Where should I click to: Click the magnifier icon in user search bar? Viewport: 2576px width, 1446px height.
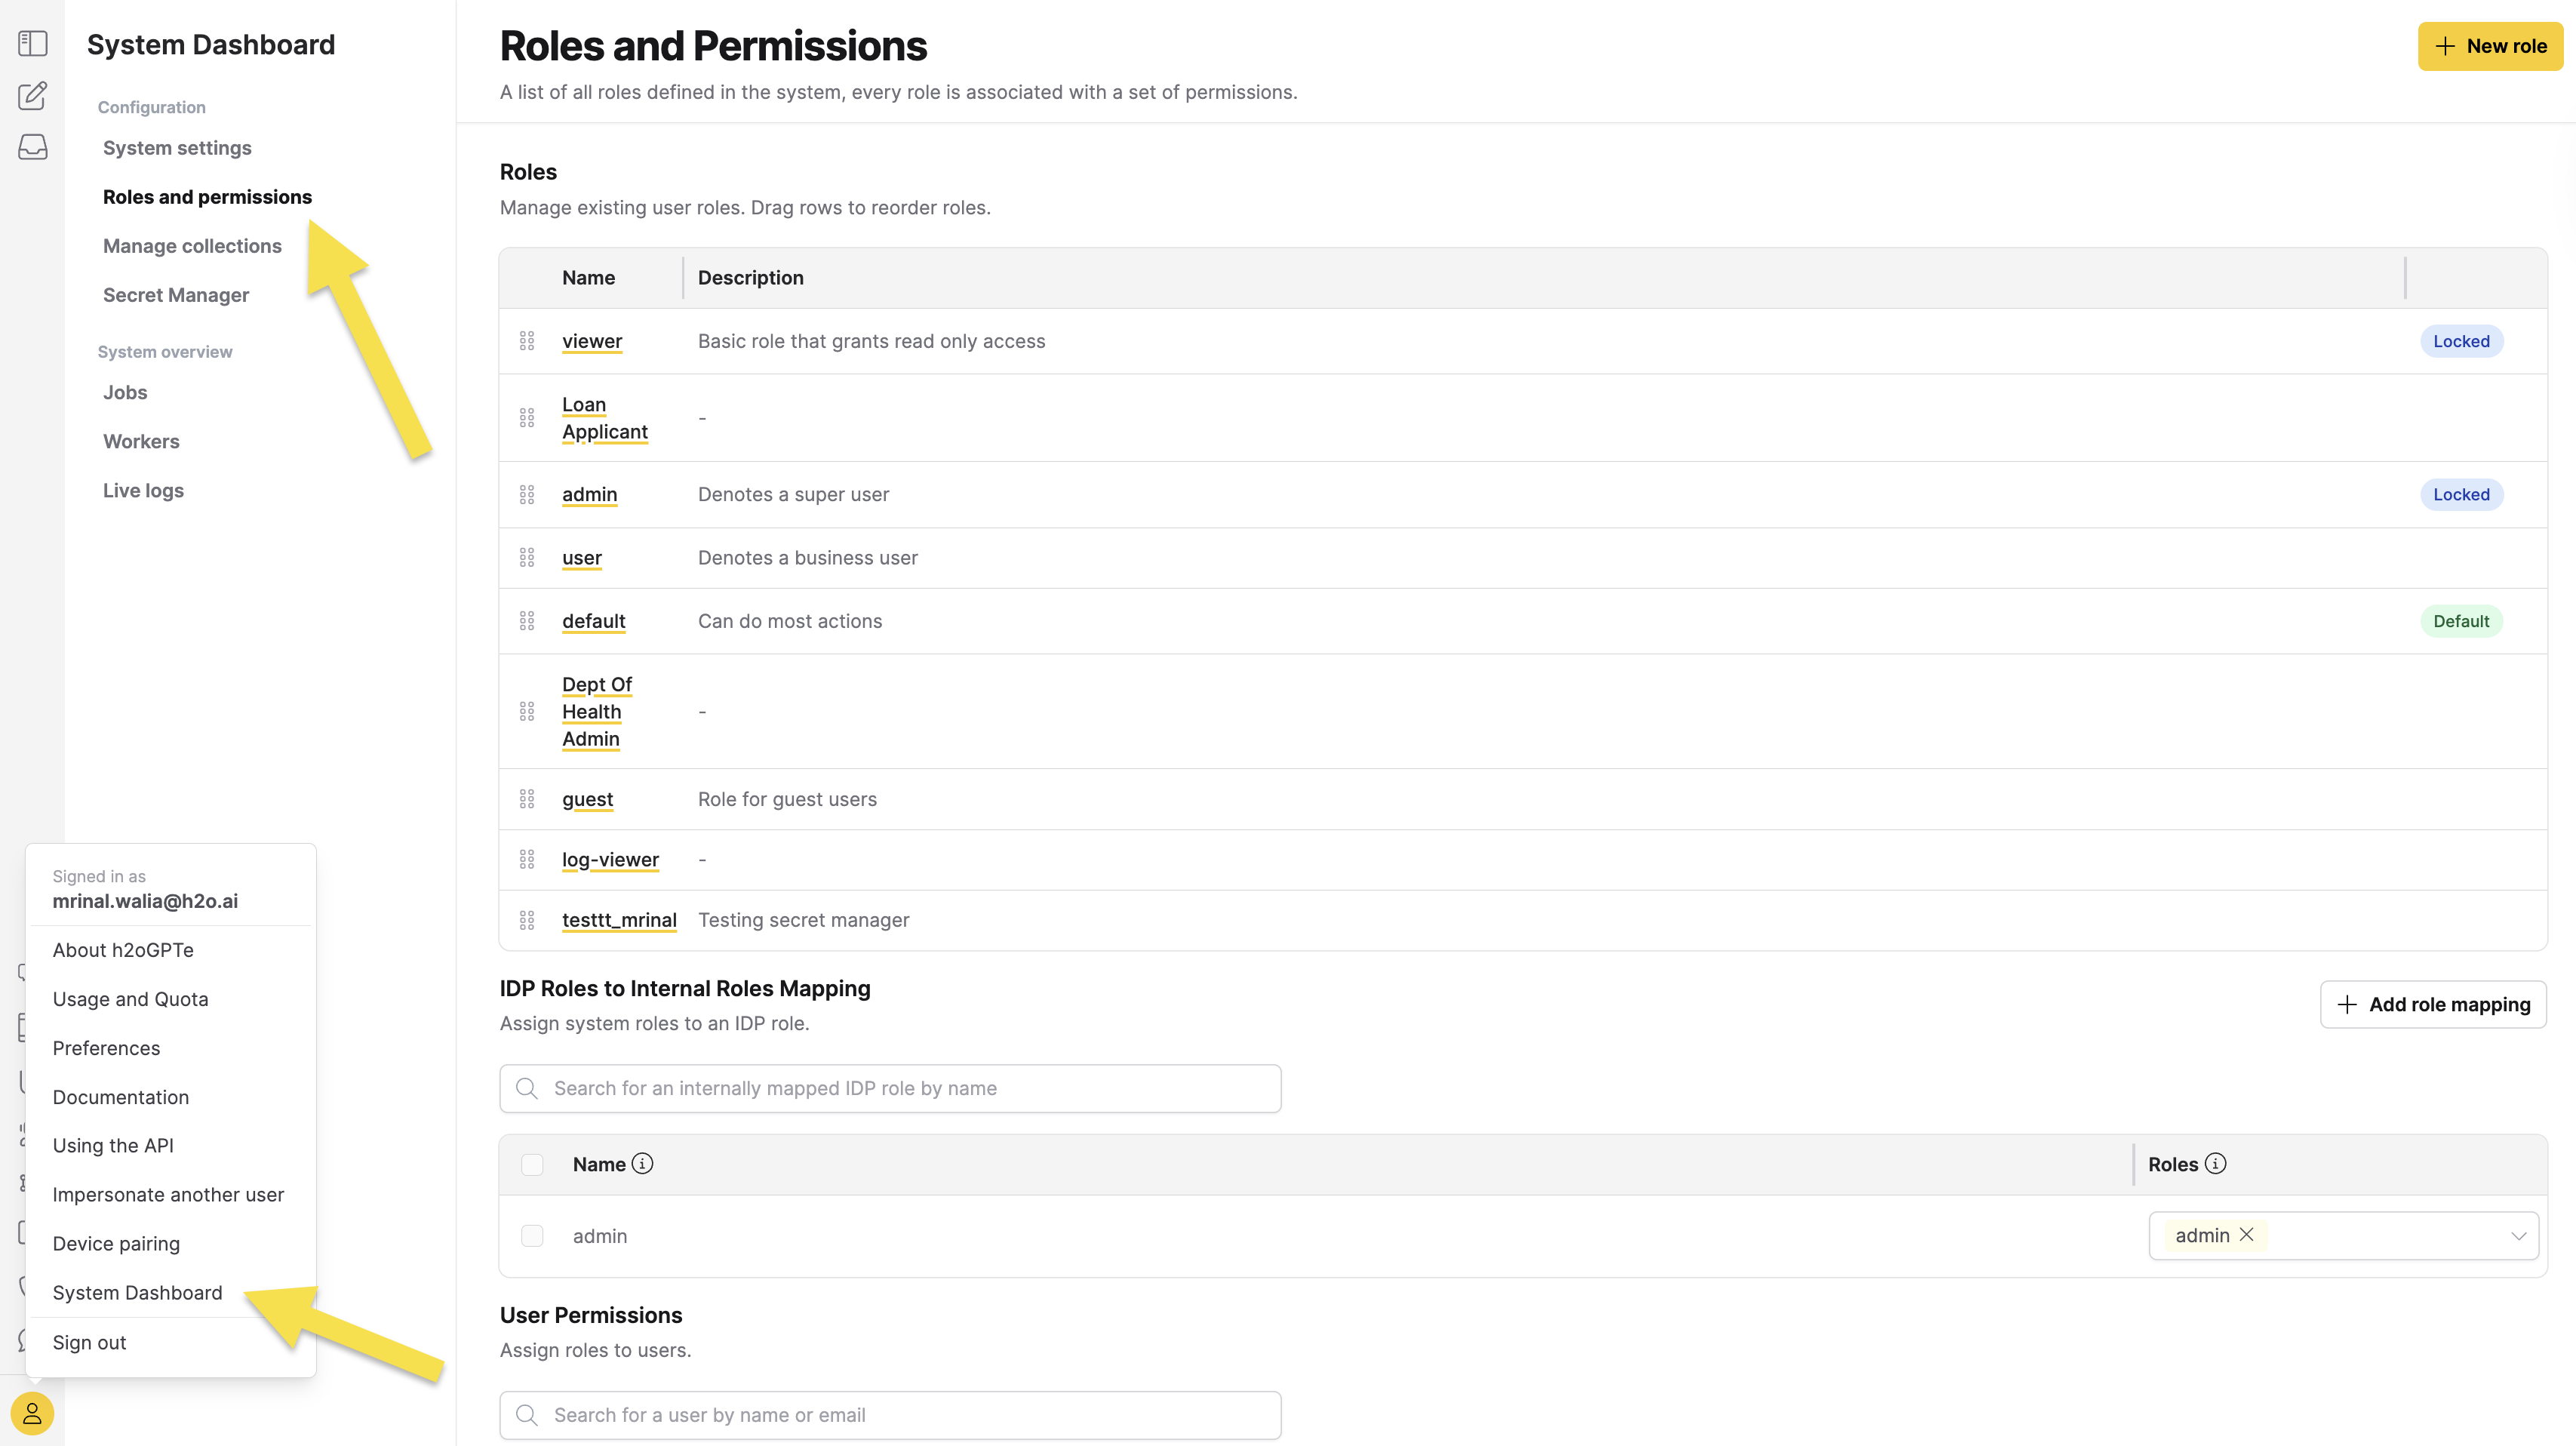click(527, 1414)
